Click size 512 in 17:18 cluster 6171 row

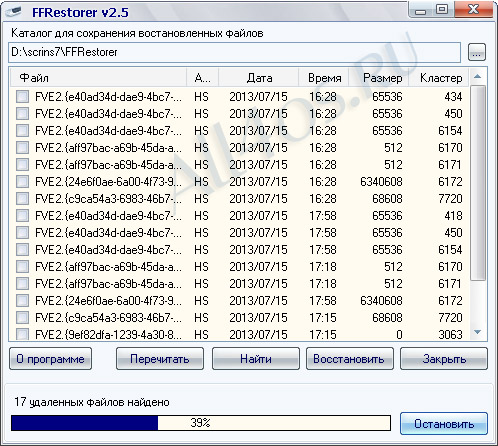coord(393,284)
